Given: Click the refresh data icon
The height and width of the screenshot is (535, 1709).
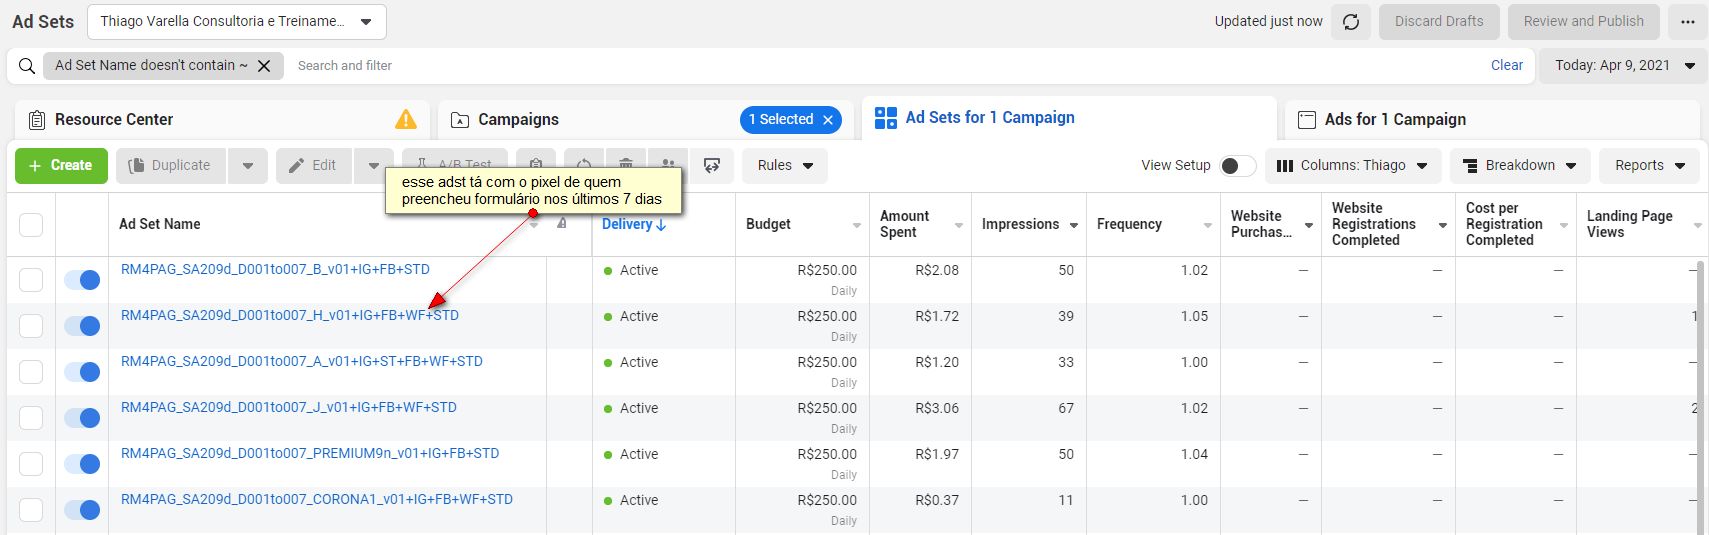Looking at the screenshot, I should 1351,22.
